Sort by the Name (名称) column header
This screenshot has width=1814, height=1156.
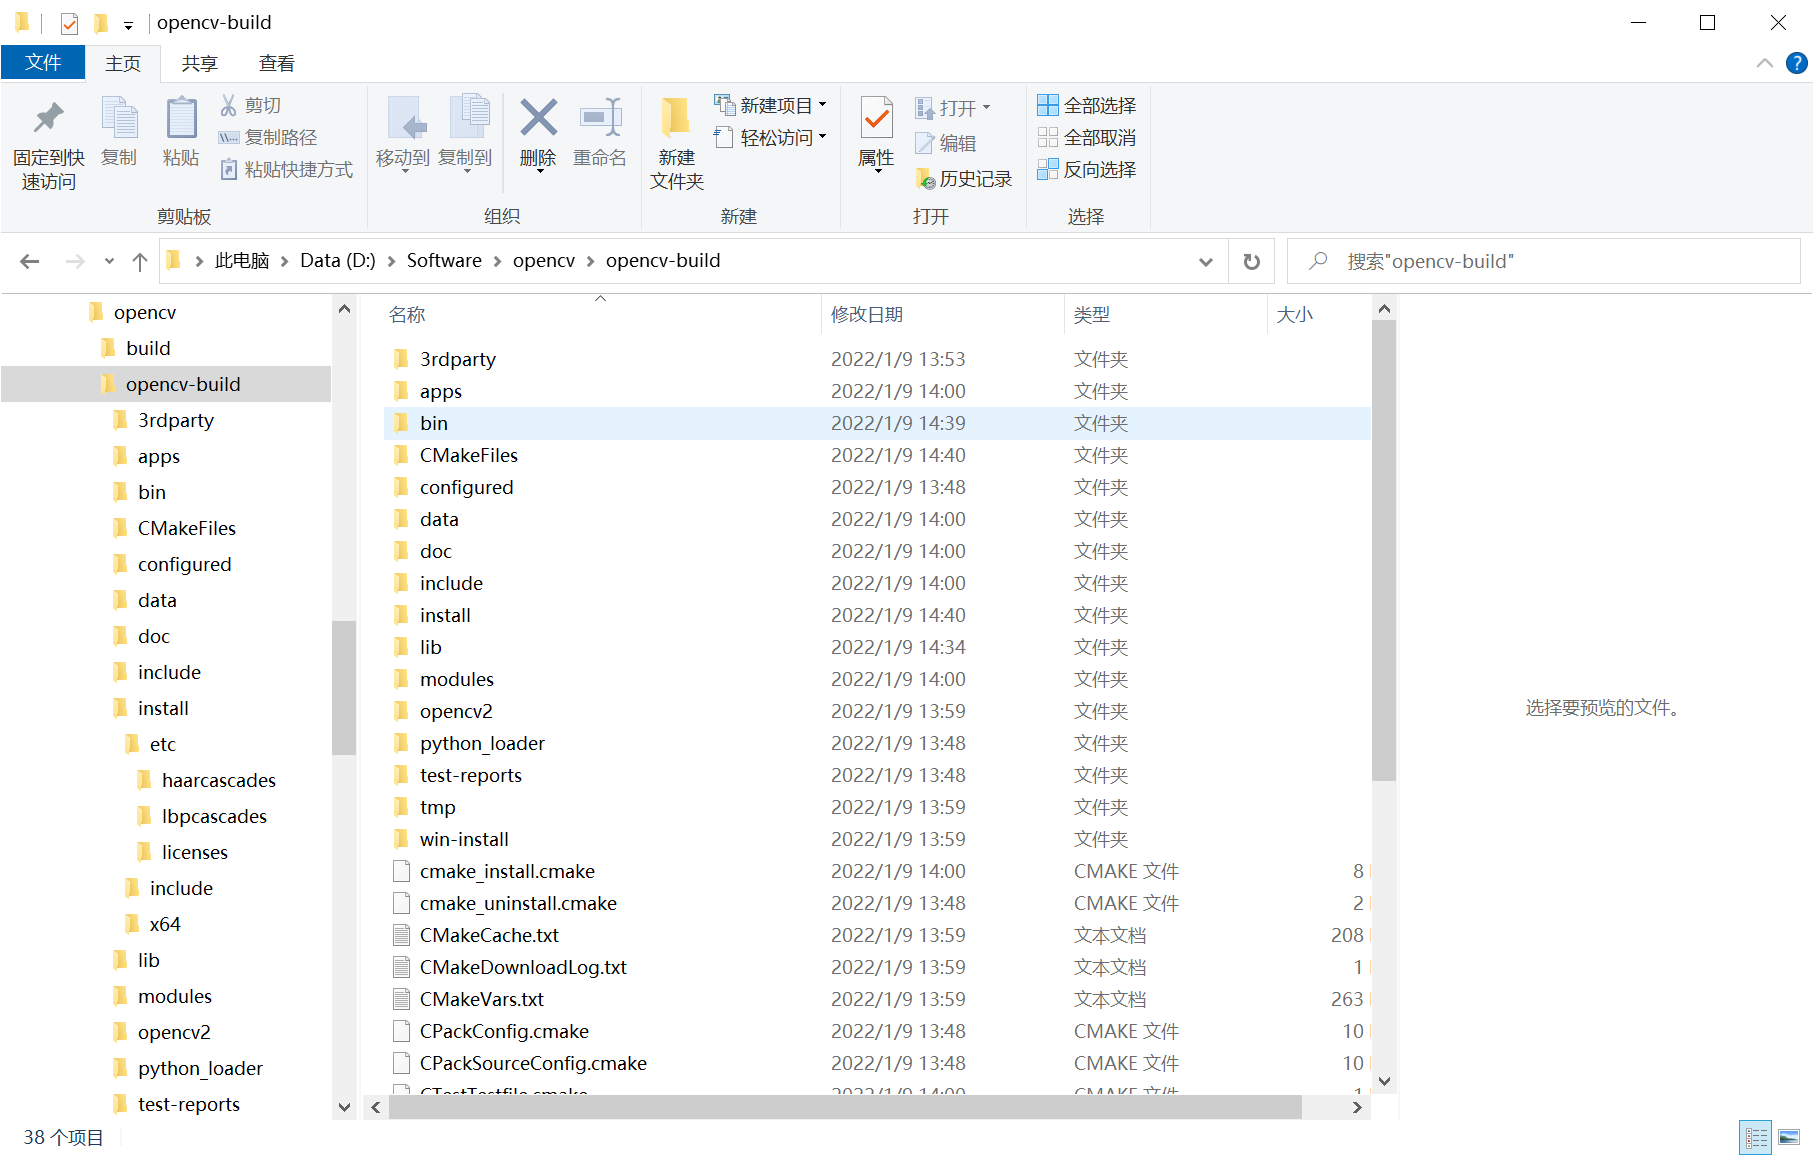click(x=600, y=314)
